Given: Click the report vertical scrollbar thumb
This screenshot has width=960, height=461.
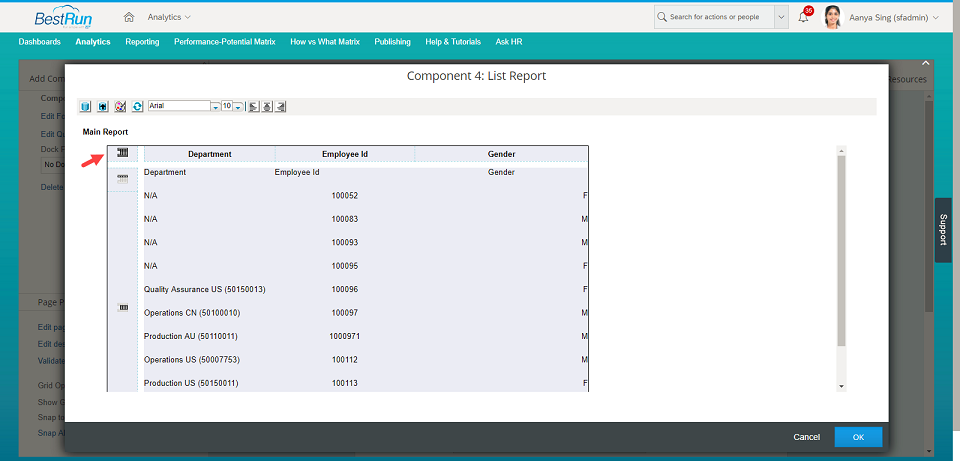Looking at the screenshot, I should 841,251.
